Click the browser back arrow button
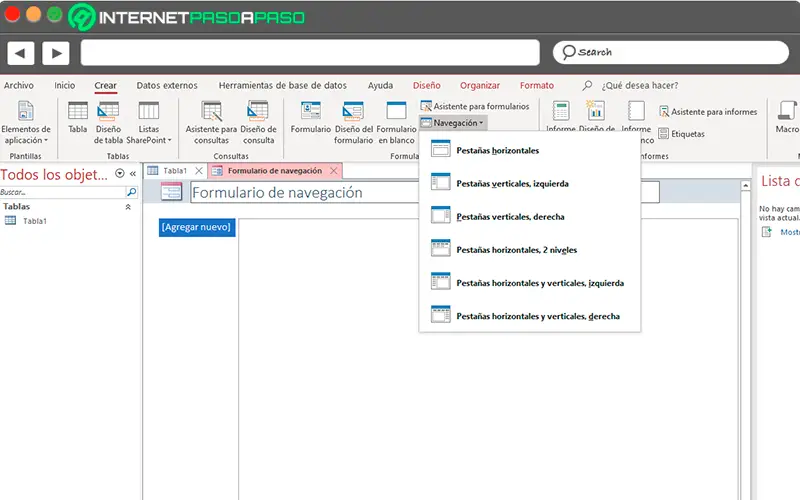This screenshot has height=500, width=800. [x=21, y=53]
